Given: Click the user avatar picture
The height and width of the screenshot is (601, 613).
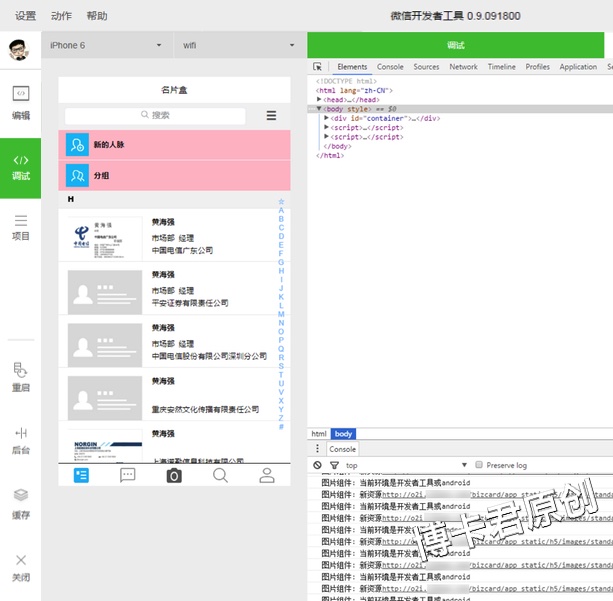Looking at the screenshot, I should 18,50.
